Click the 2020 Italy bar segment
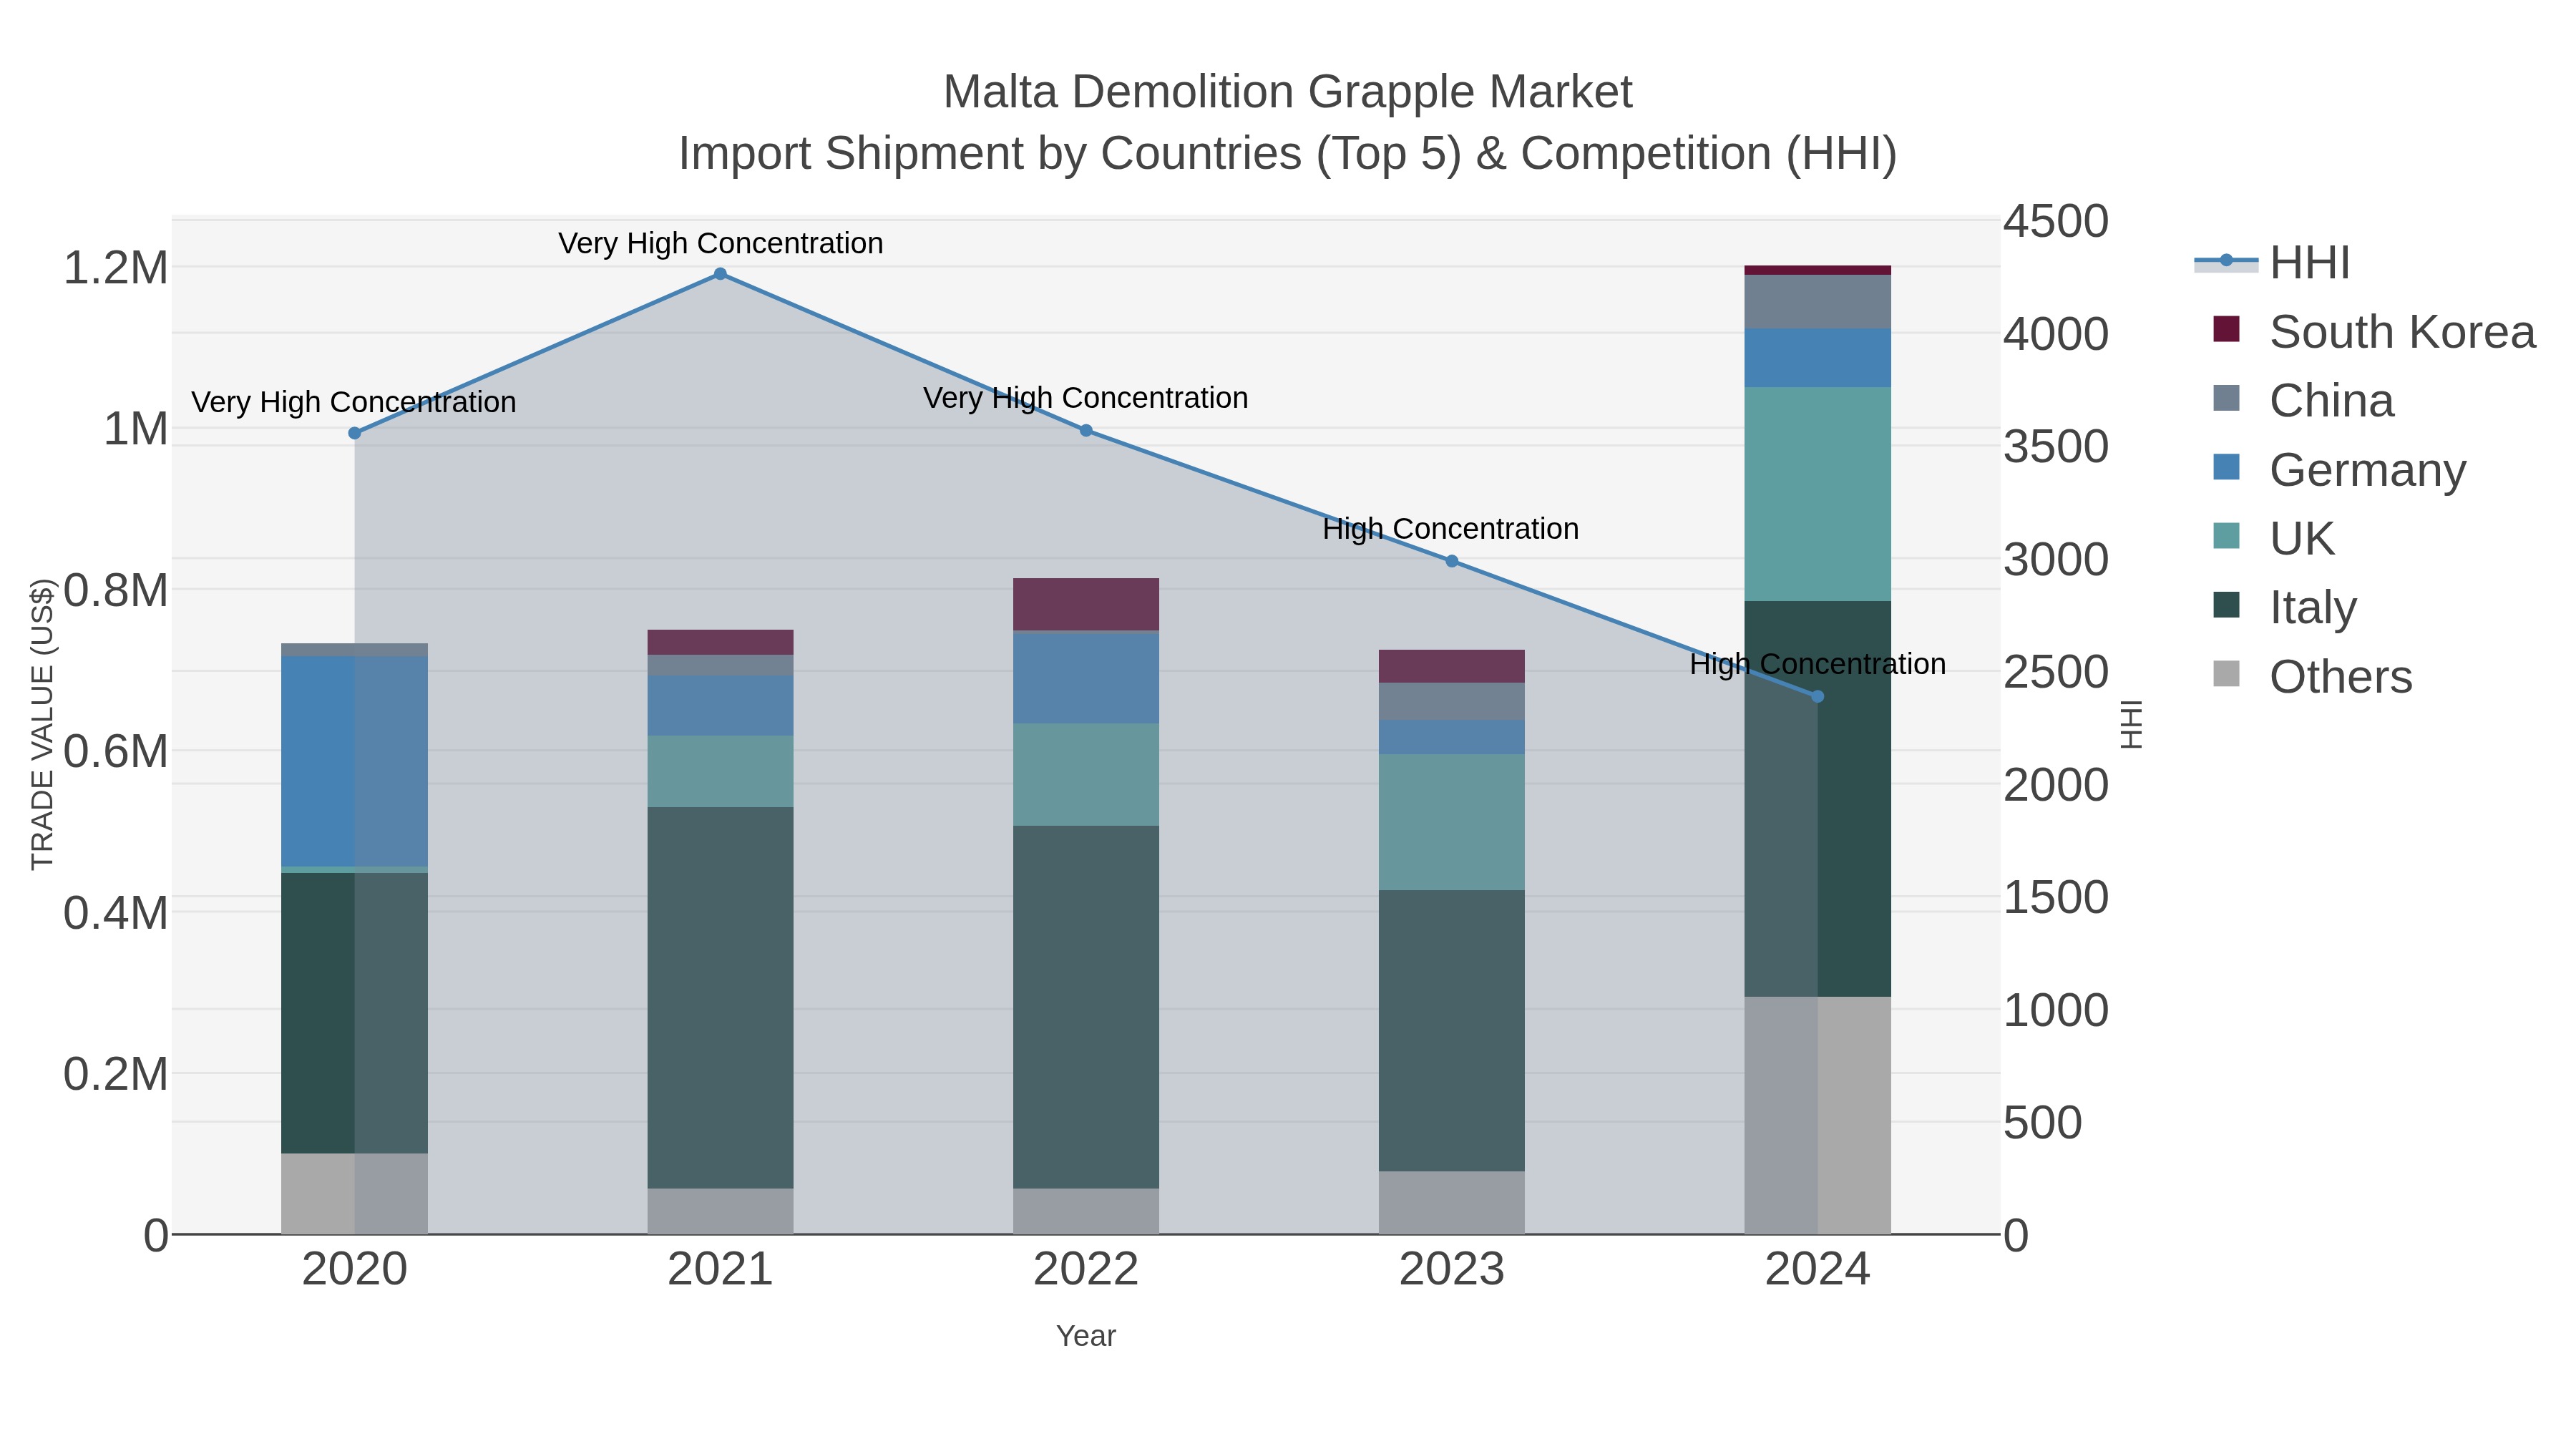This screenshot has height=1449, width=2576. coord(354,1013)
